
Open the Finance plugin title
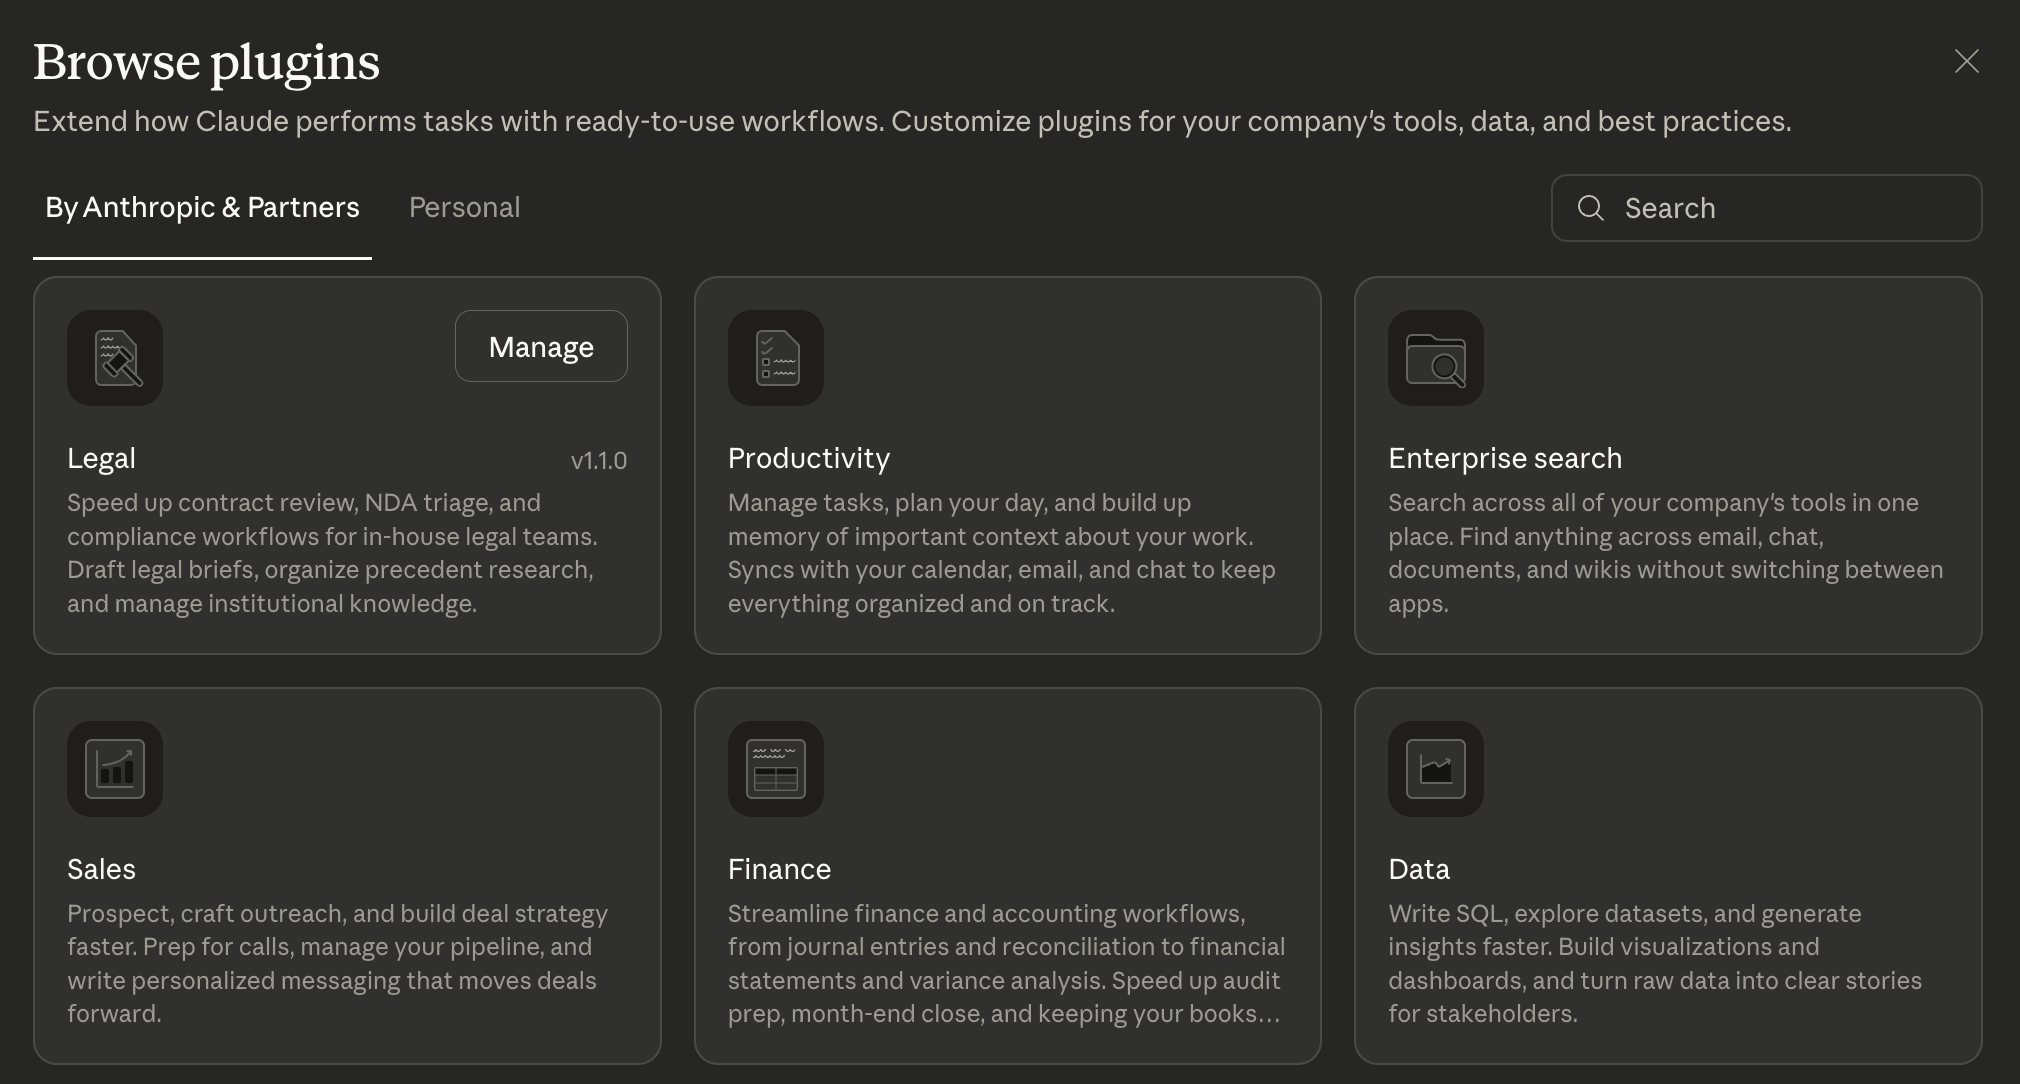point(779,869)
